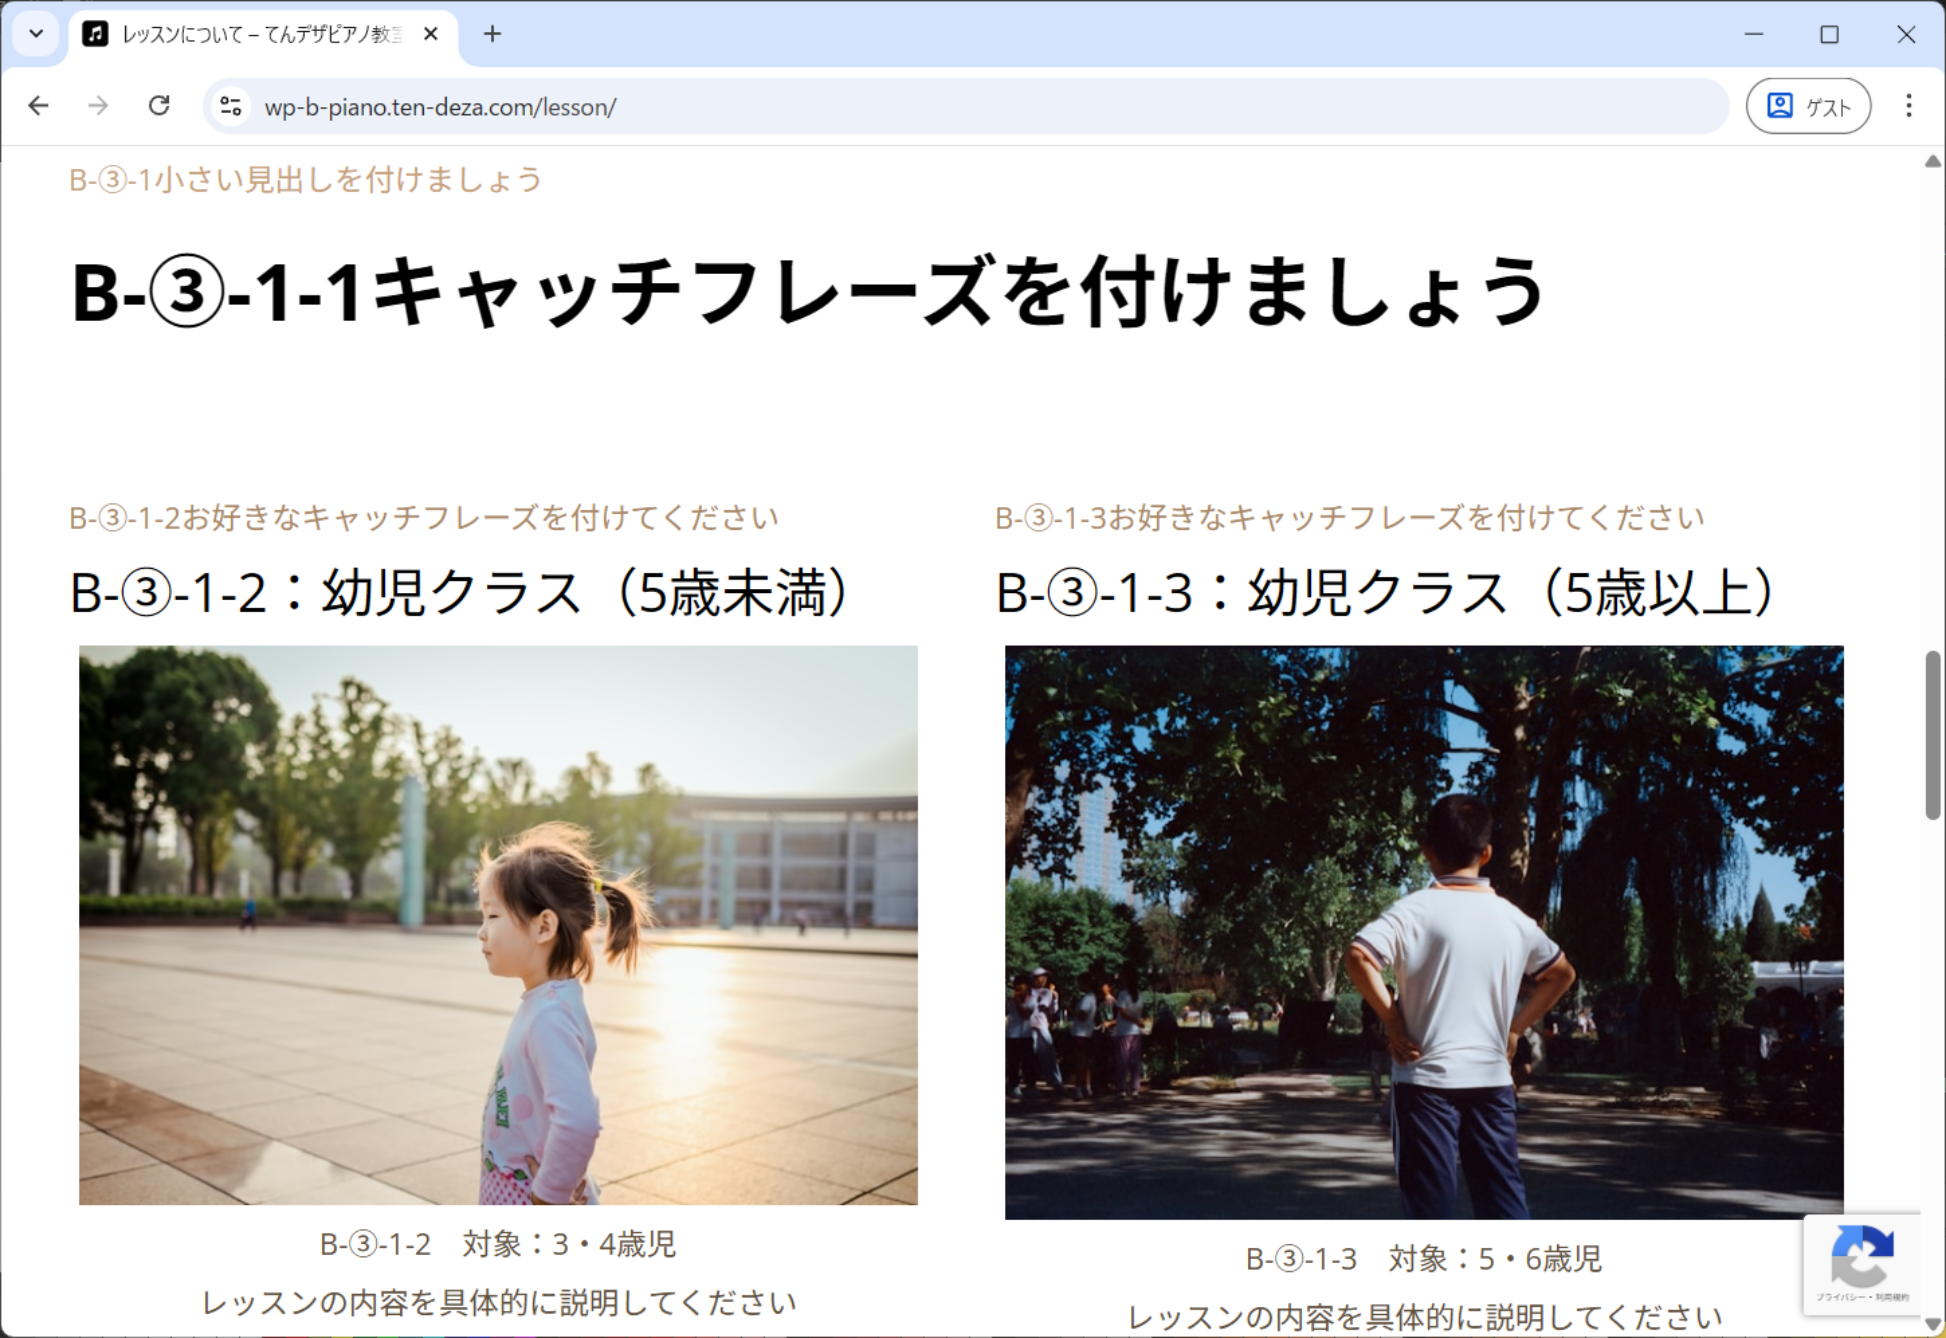Click scrollbar up arrow
The image size is (1946, 1338).
(1933, 161)
